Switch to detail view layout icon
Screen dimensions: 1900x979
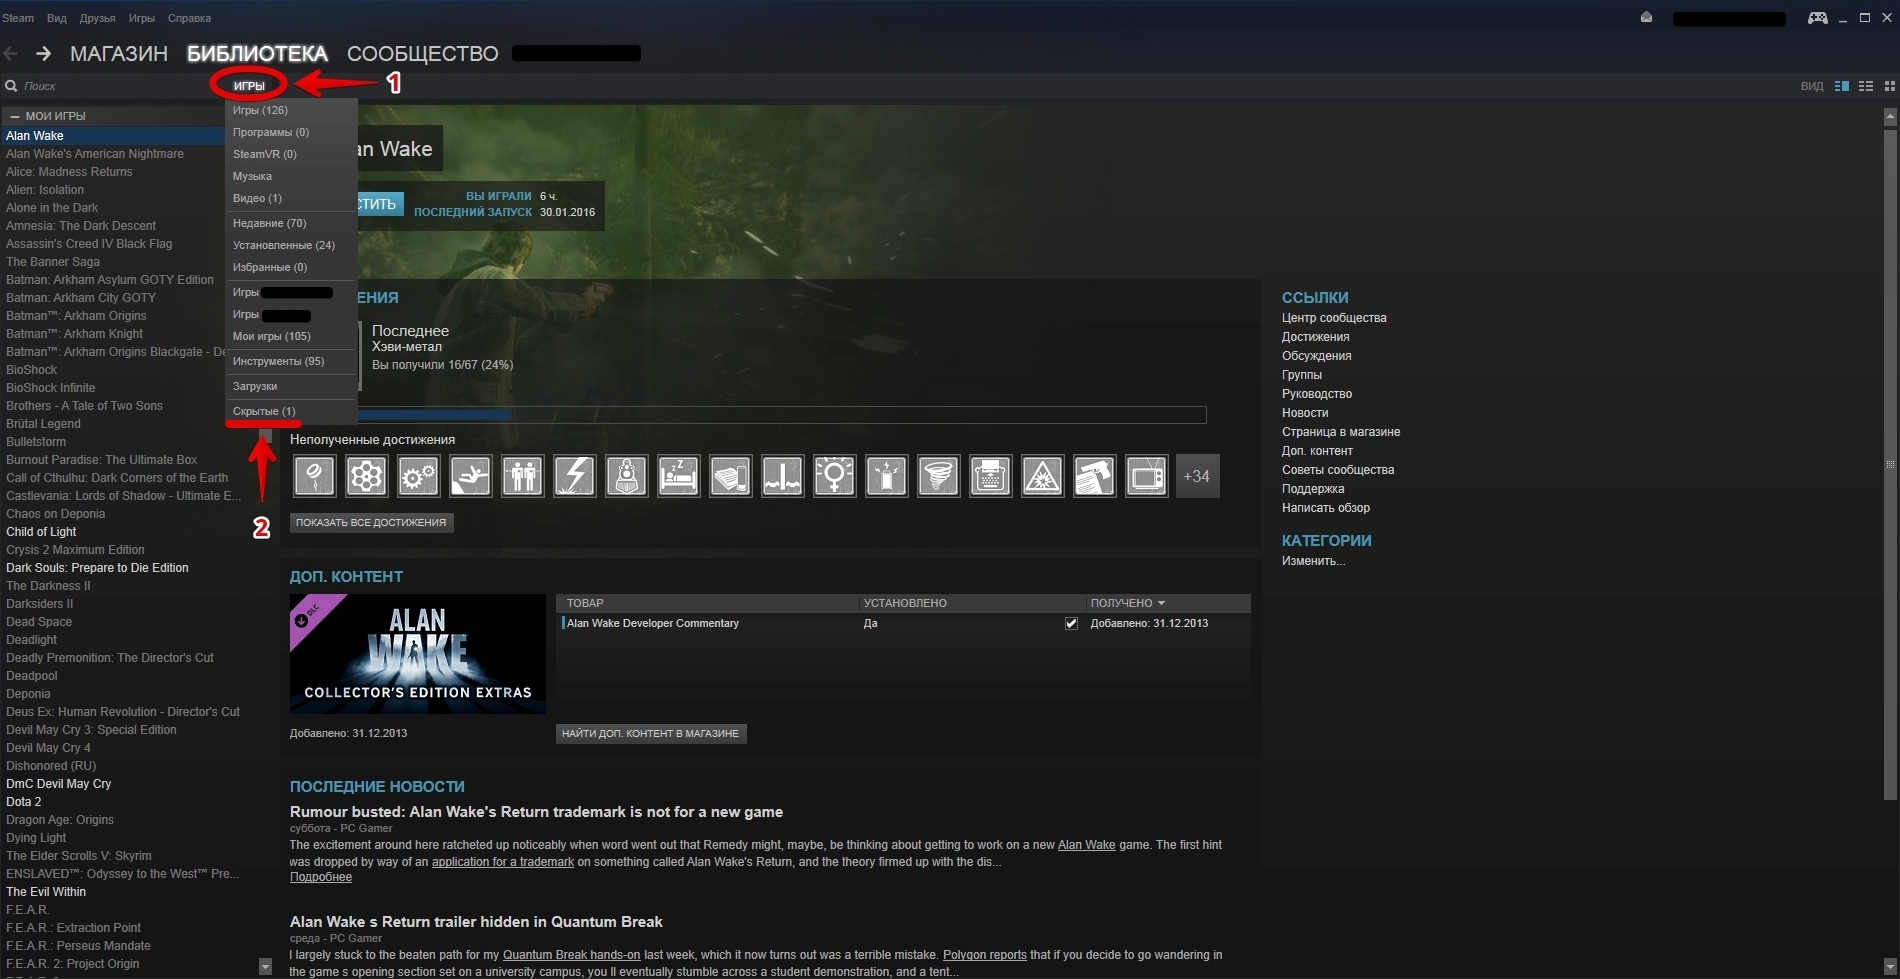tap(1842, 86)
